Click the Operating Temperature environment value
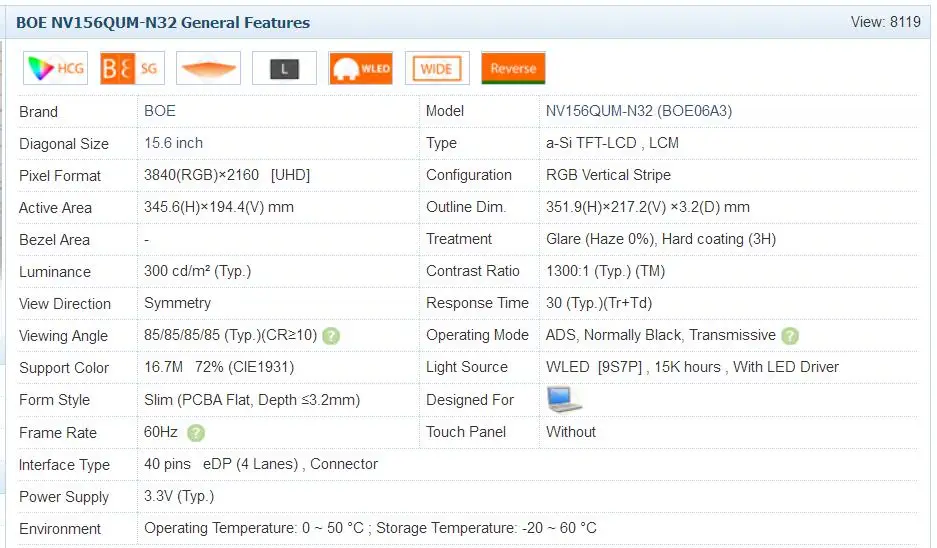This screenshot has height=548, width=937. (370, 528)
